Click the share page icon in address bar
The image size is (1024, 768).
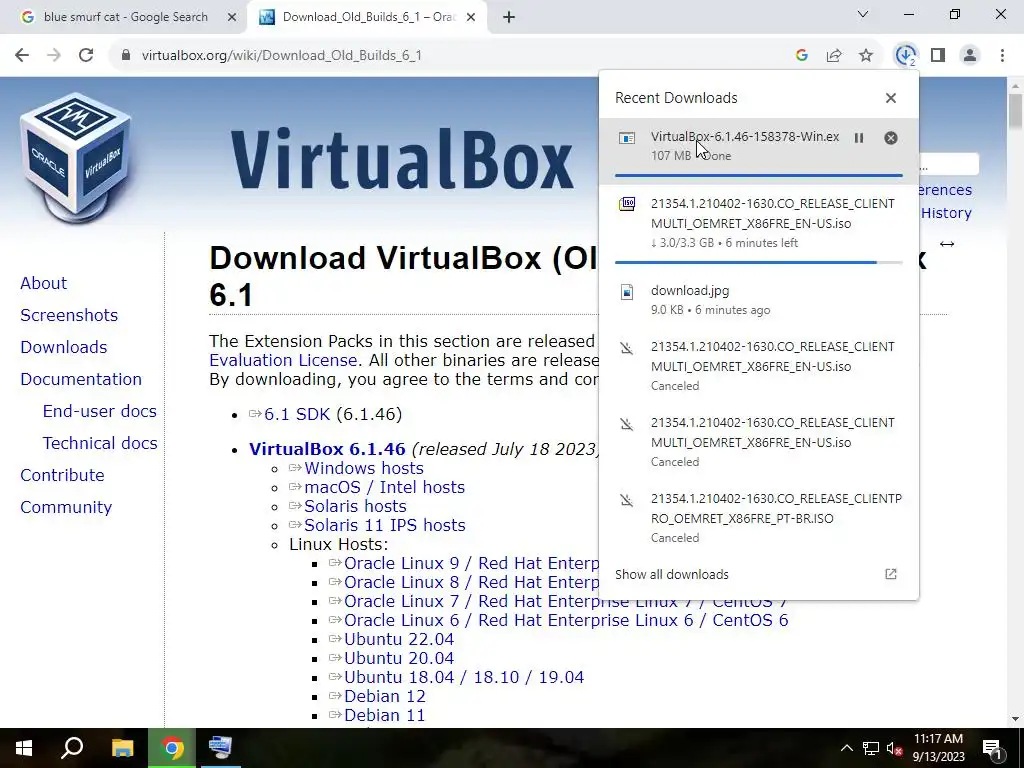(x=834, y=56)
